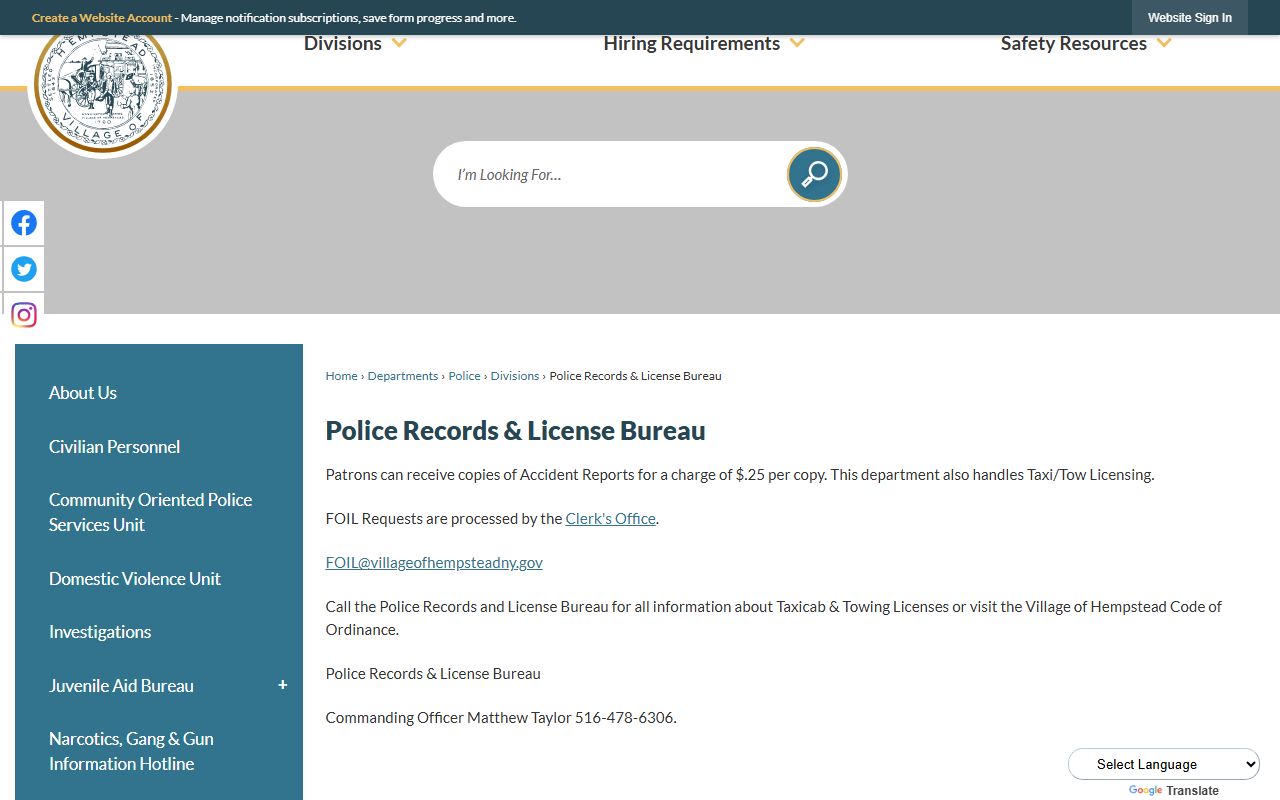This screenshot has height=800, width=1280.
Task: Click the Website Sign In button
Action: coord(1190,18)
